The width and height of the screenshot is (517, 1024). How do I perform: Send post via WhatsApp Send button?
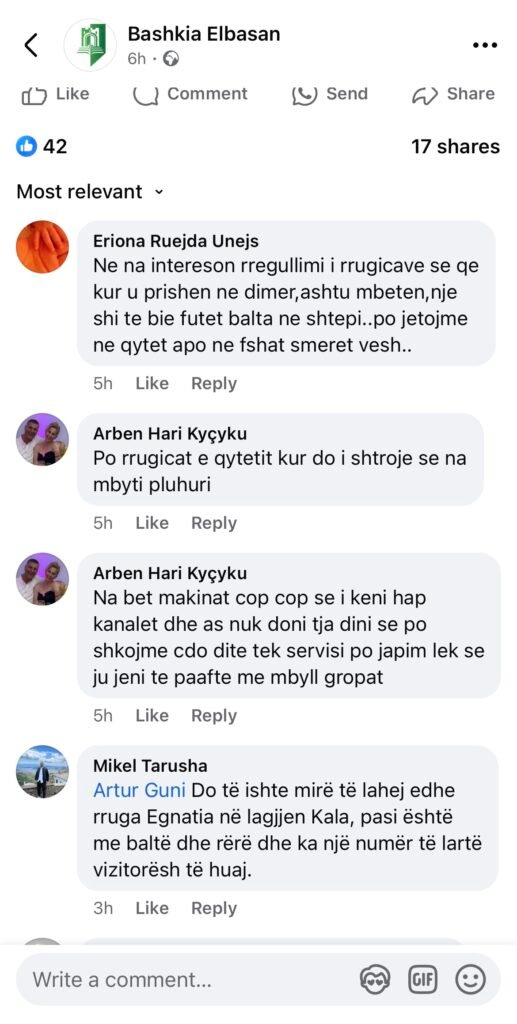click(330, 94)
